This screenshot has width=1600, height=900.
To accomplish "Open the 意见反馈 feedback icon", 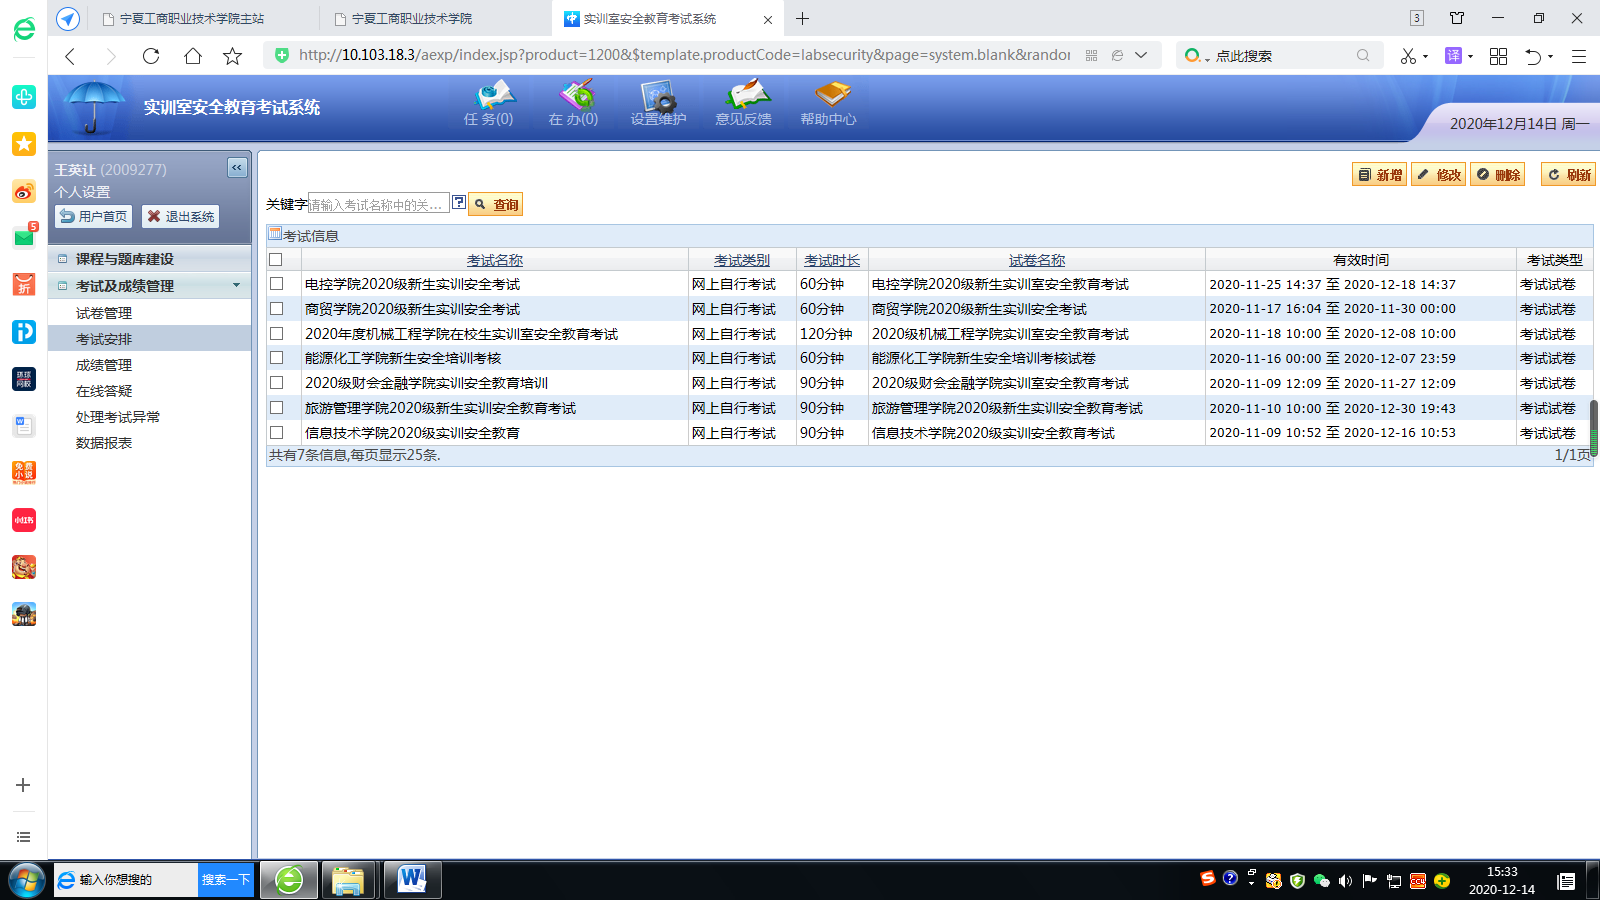I will (x=743, y=103).
